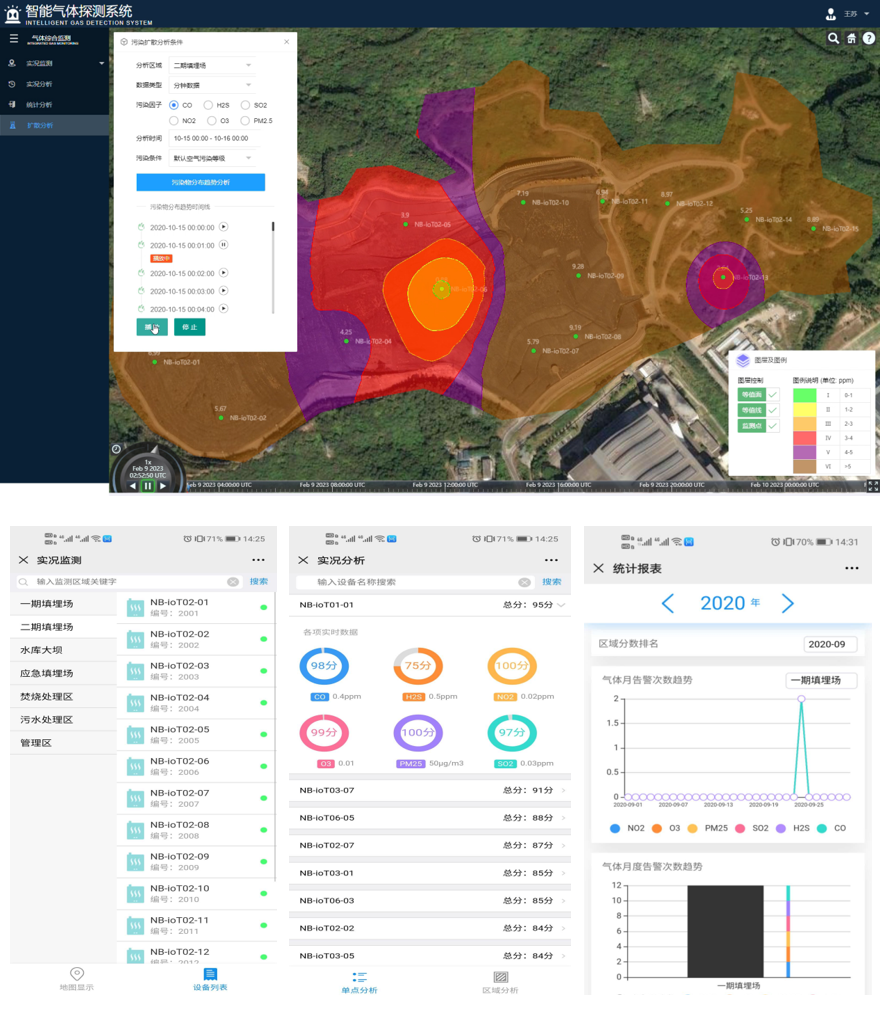Select 统计分析 in the left sidebar
This screenshot has height=1009, width=880.
39,105
